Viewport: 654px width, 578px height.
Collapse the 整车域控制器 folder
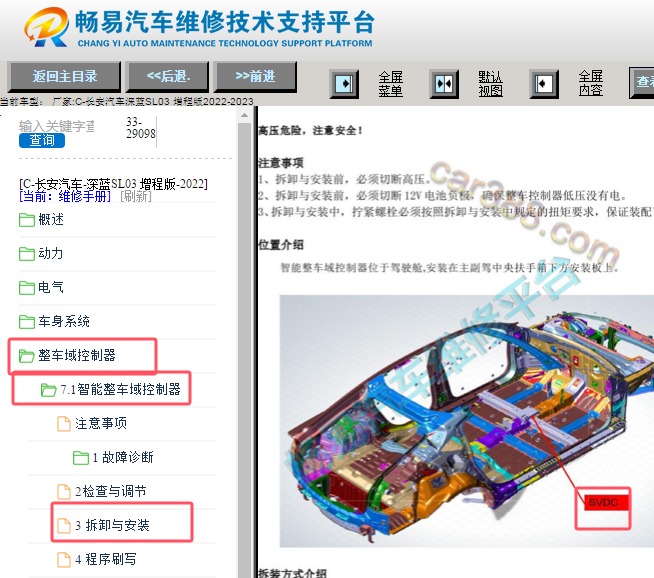pyautogui.click(x=77, y=355)
